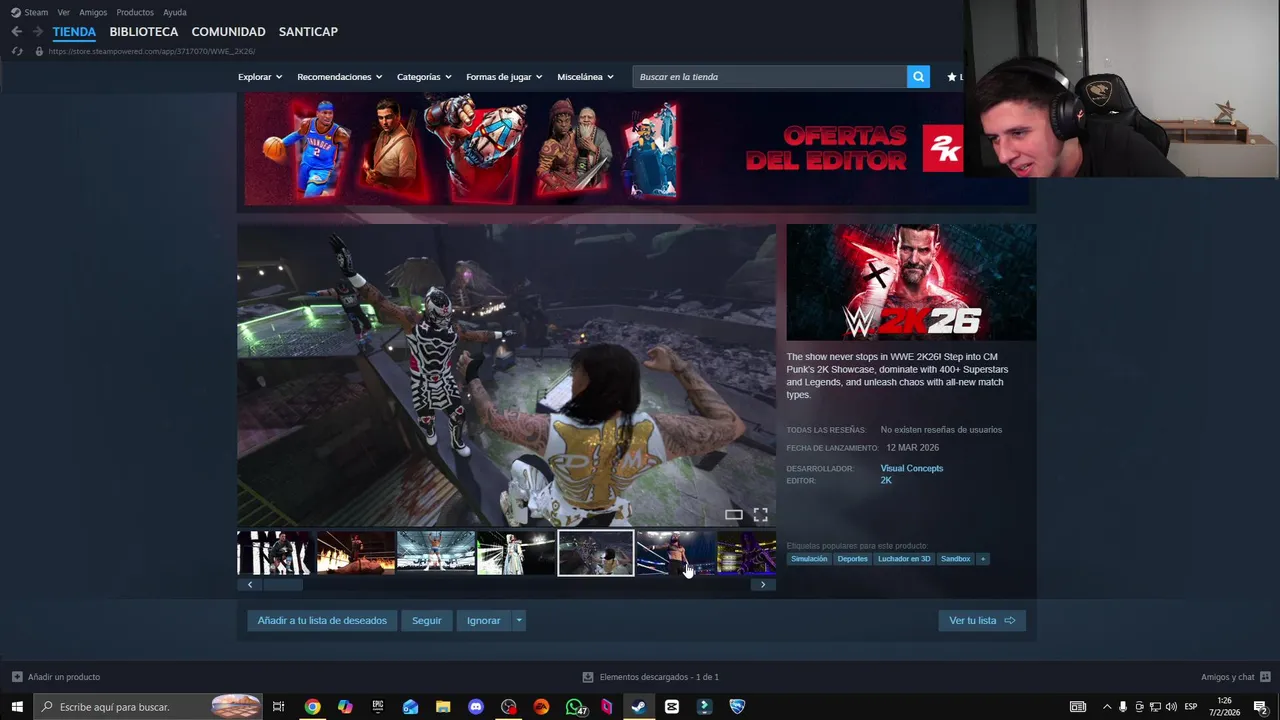Open the SANTICAP profile tab
The width and height of the screenshot is (1280, 720).
tap(308, 32)
